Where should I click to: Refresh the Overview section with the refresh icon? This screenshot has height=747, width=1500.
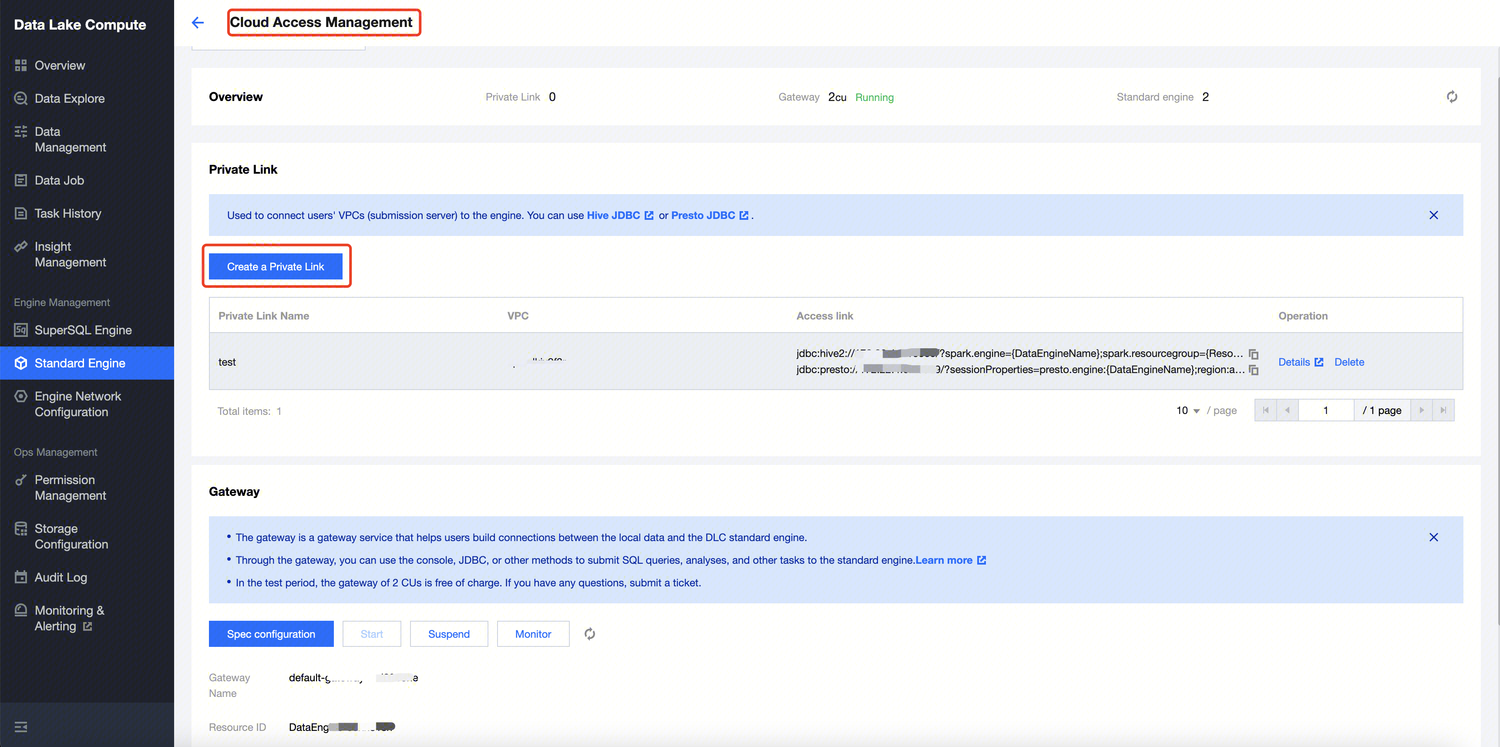tap(1451, 97)
